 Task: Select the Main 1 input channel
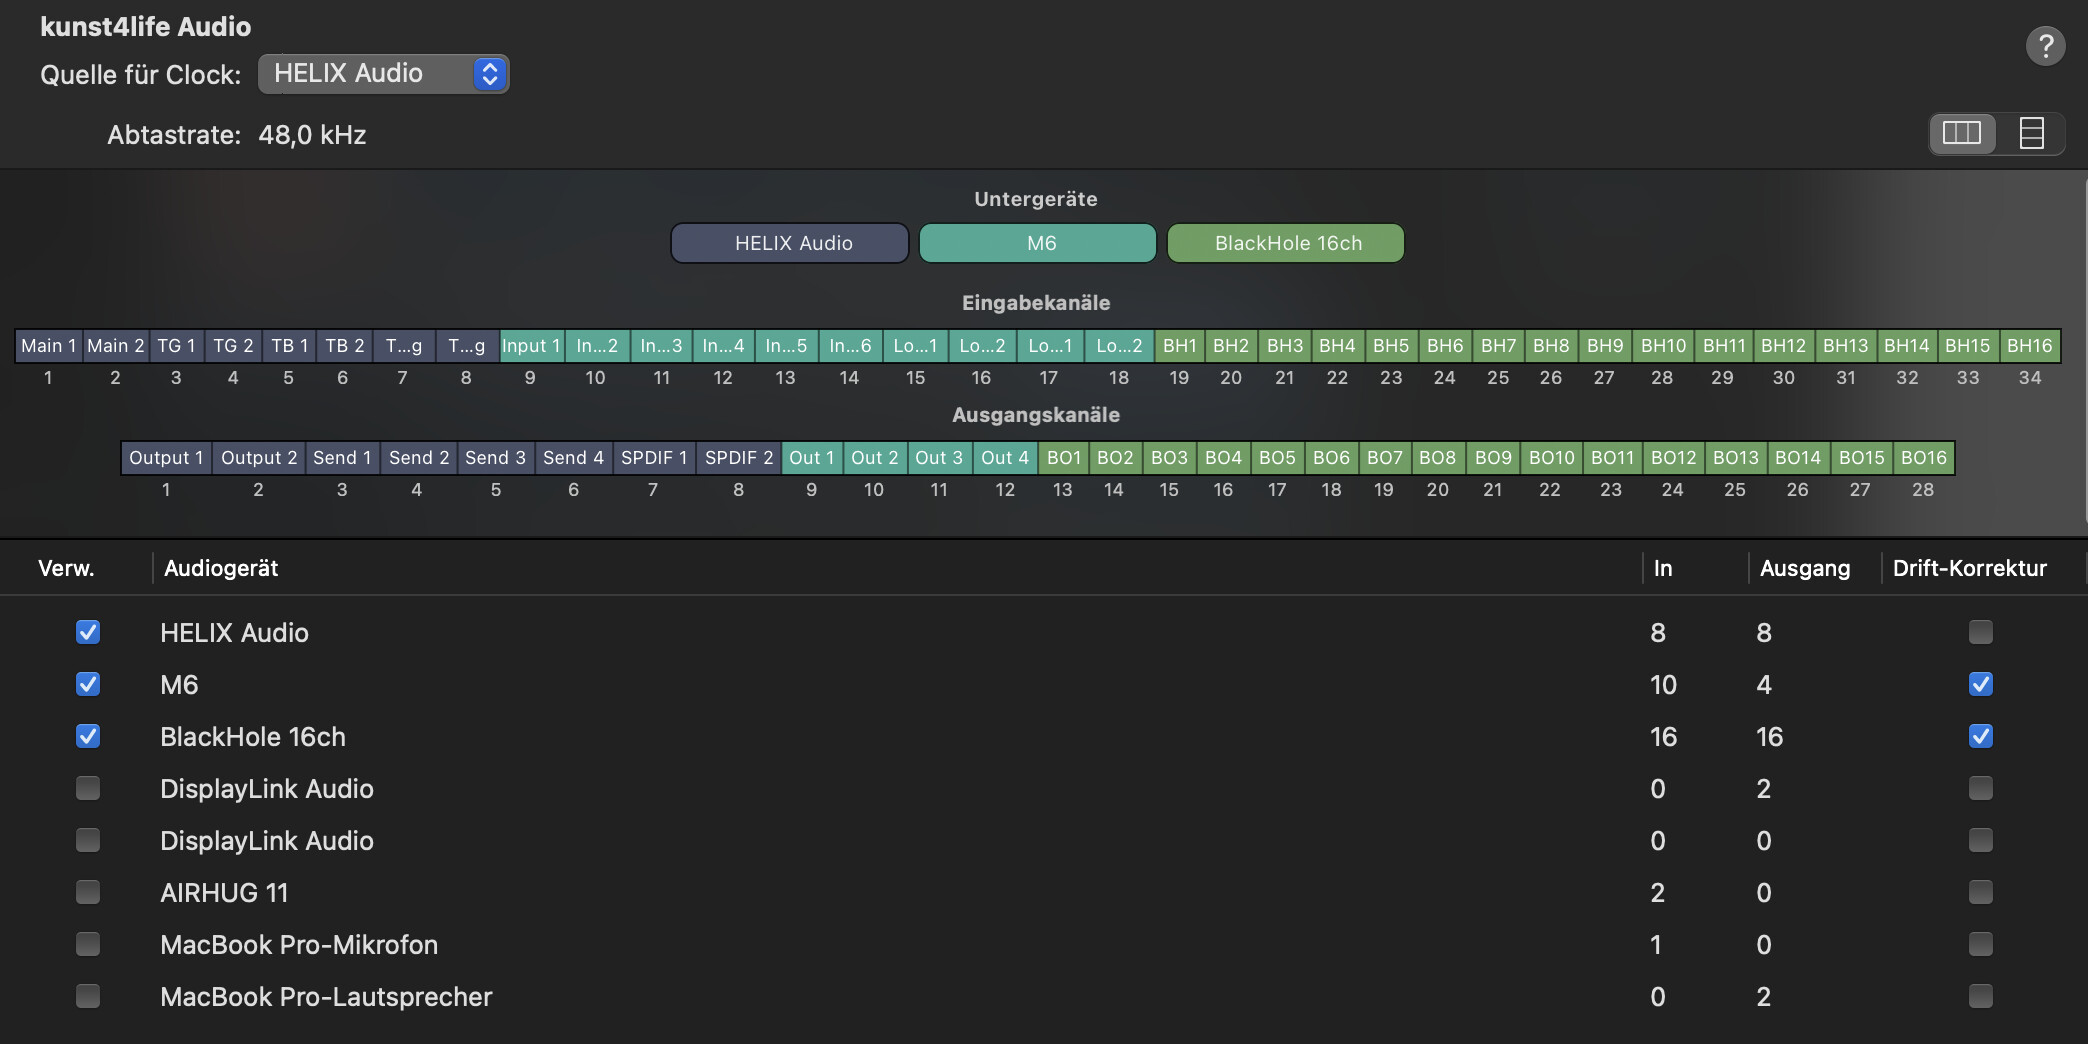pyautogui.click(x=48, y=346)
